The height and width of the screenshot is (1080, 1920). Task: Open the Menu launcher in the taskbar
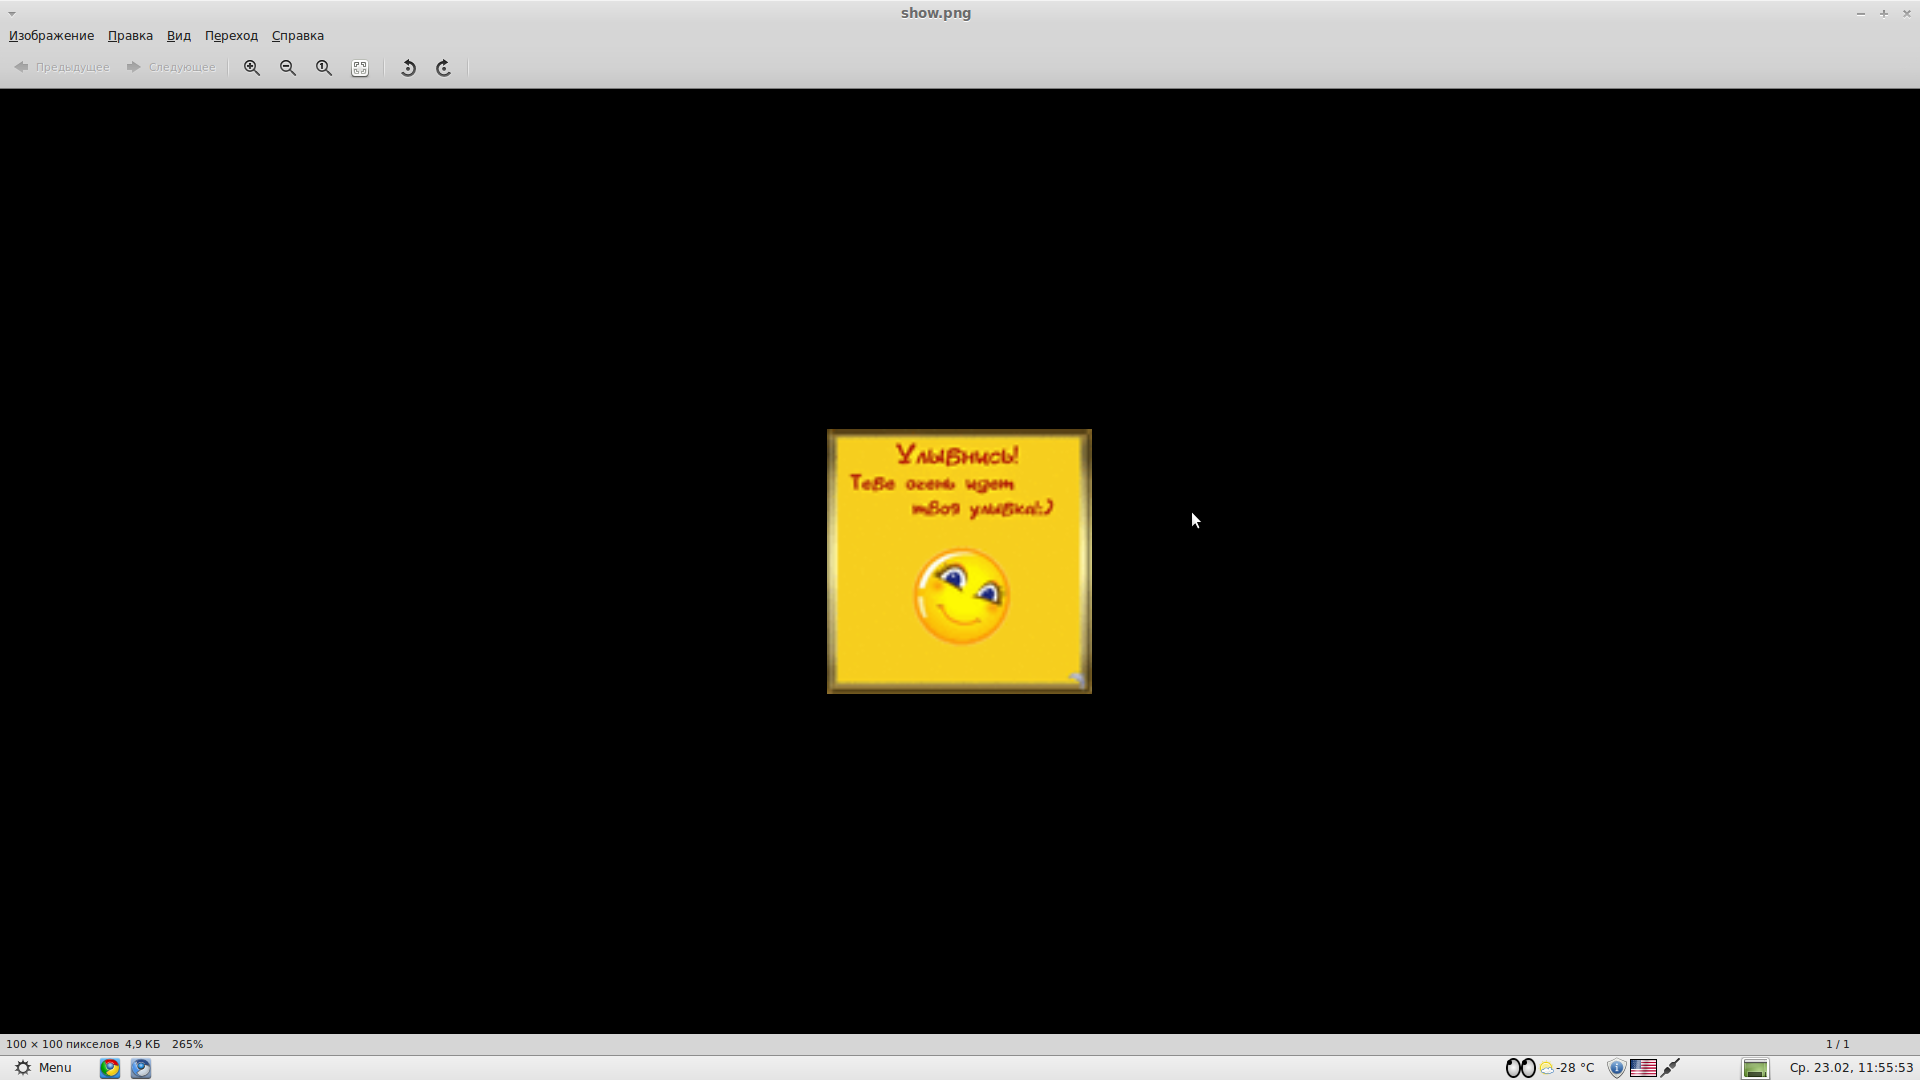43,1068
